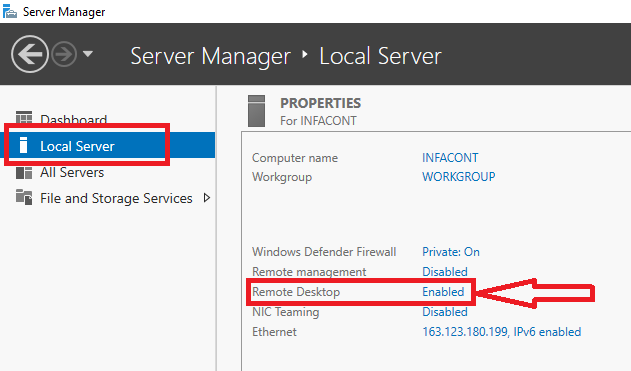Click the Back navigation arrow

coord(30,54)
